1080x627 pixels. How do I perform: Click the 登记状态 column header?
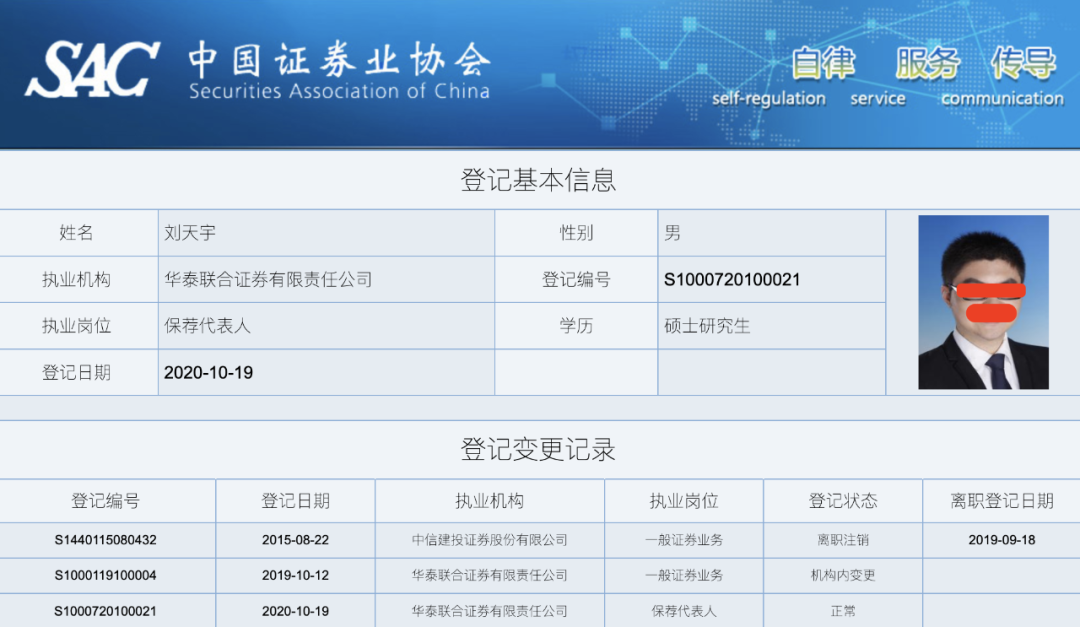pyautogui.click(x=843, y=501)
